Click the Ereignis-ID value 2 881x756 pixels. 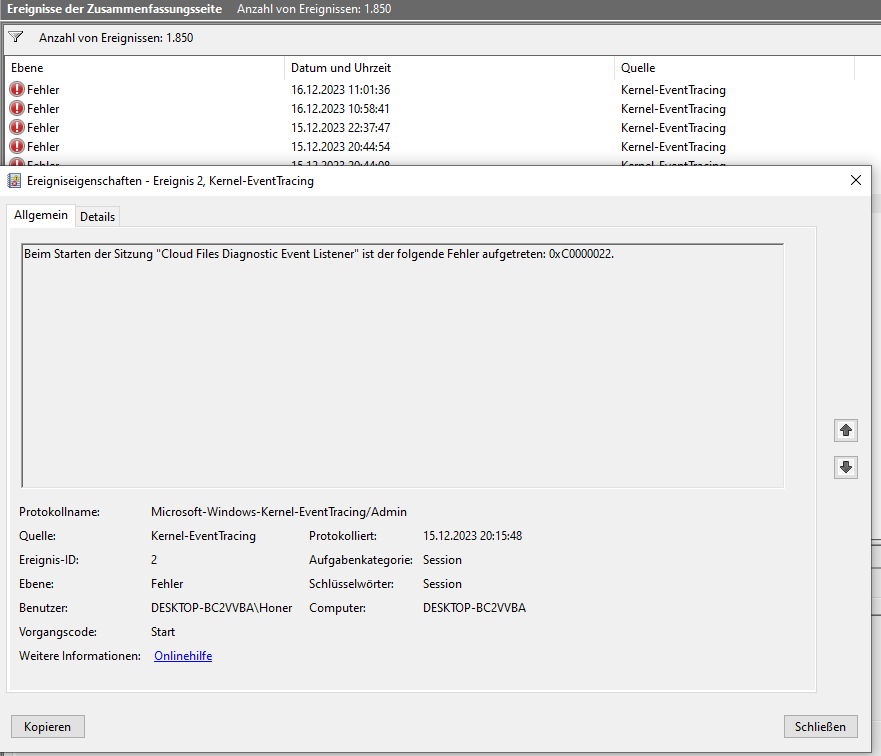pyautogui.click(x=154, y=560)
